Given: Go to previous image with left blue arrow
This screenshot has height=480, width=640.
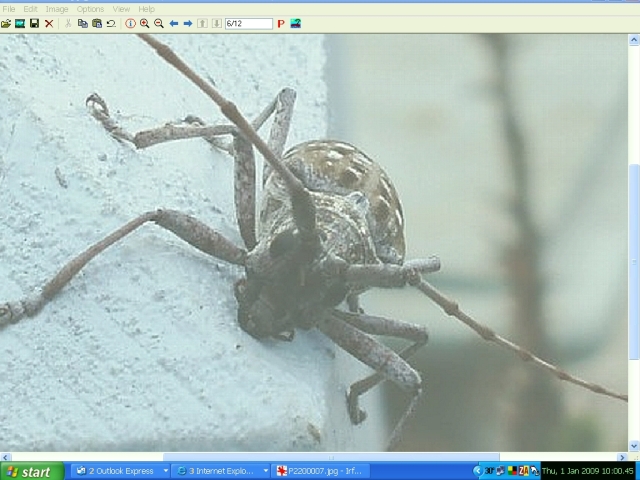Looking at the screenshot, I should tap(174, 23).
